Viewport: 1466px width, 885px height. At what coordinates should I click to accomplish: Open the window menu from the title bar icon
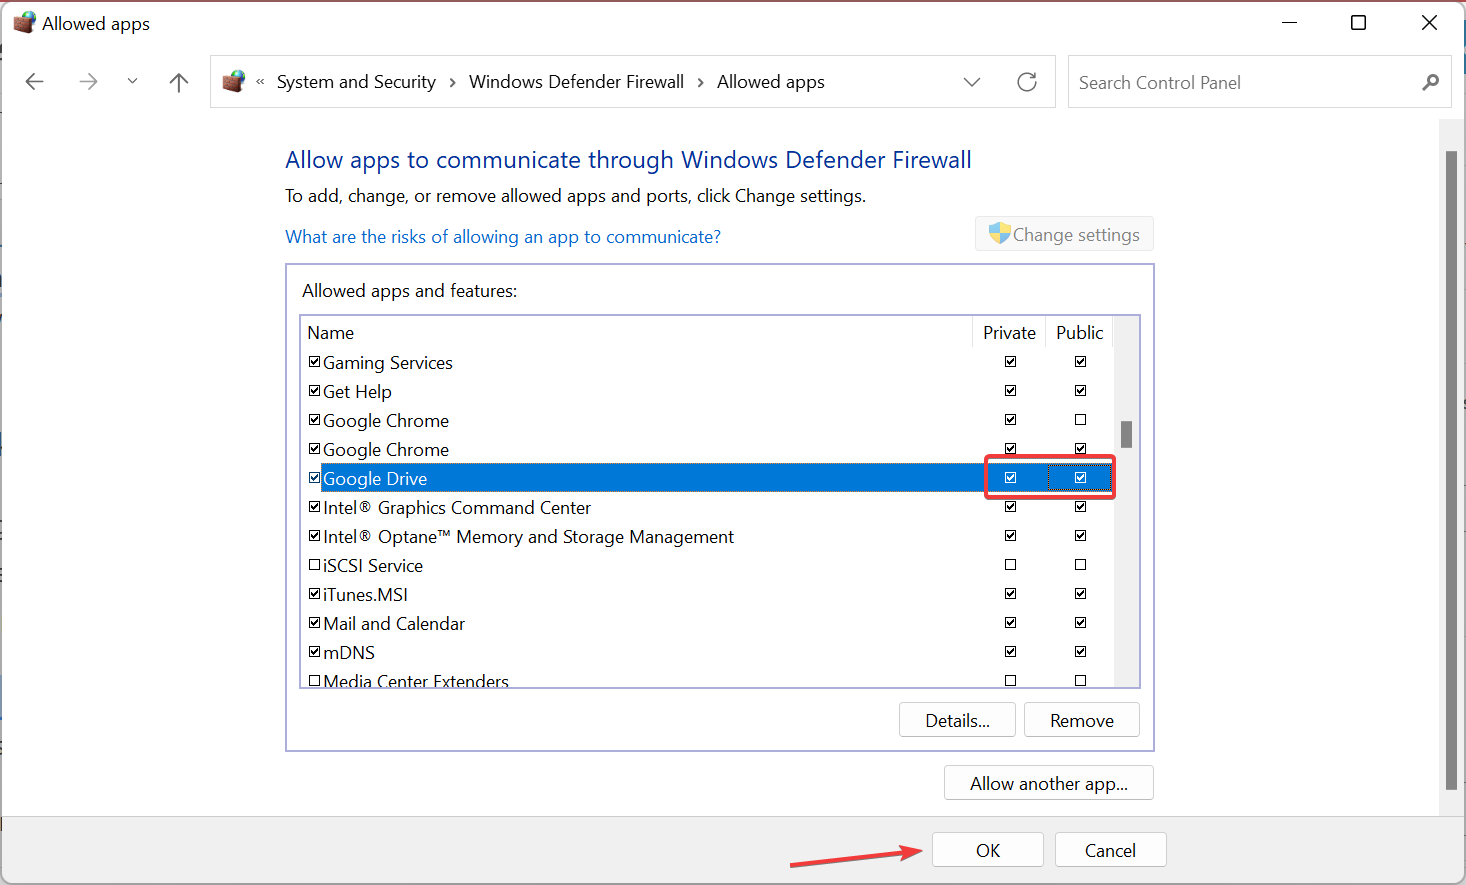(x=24, y=23)
